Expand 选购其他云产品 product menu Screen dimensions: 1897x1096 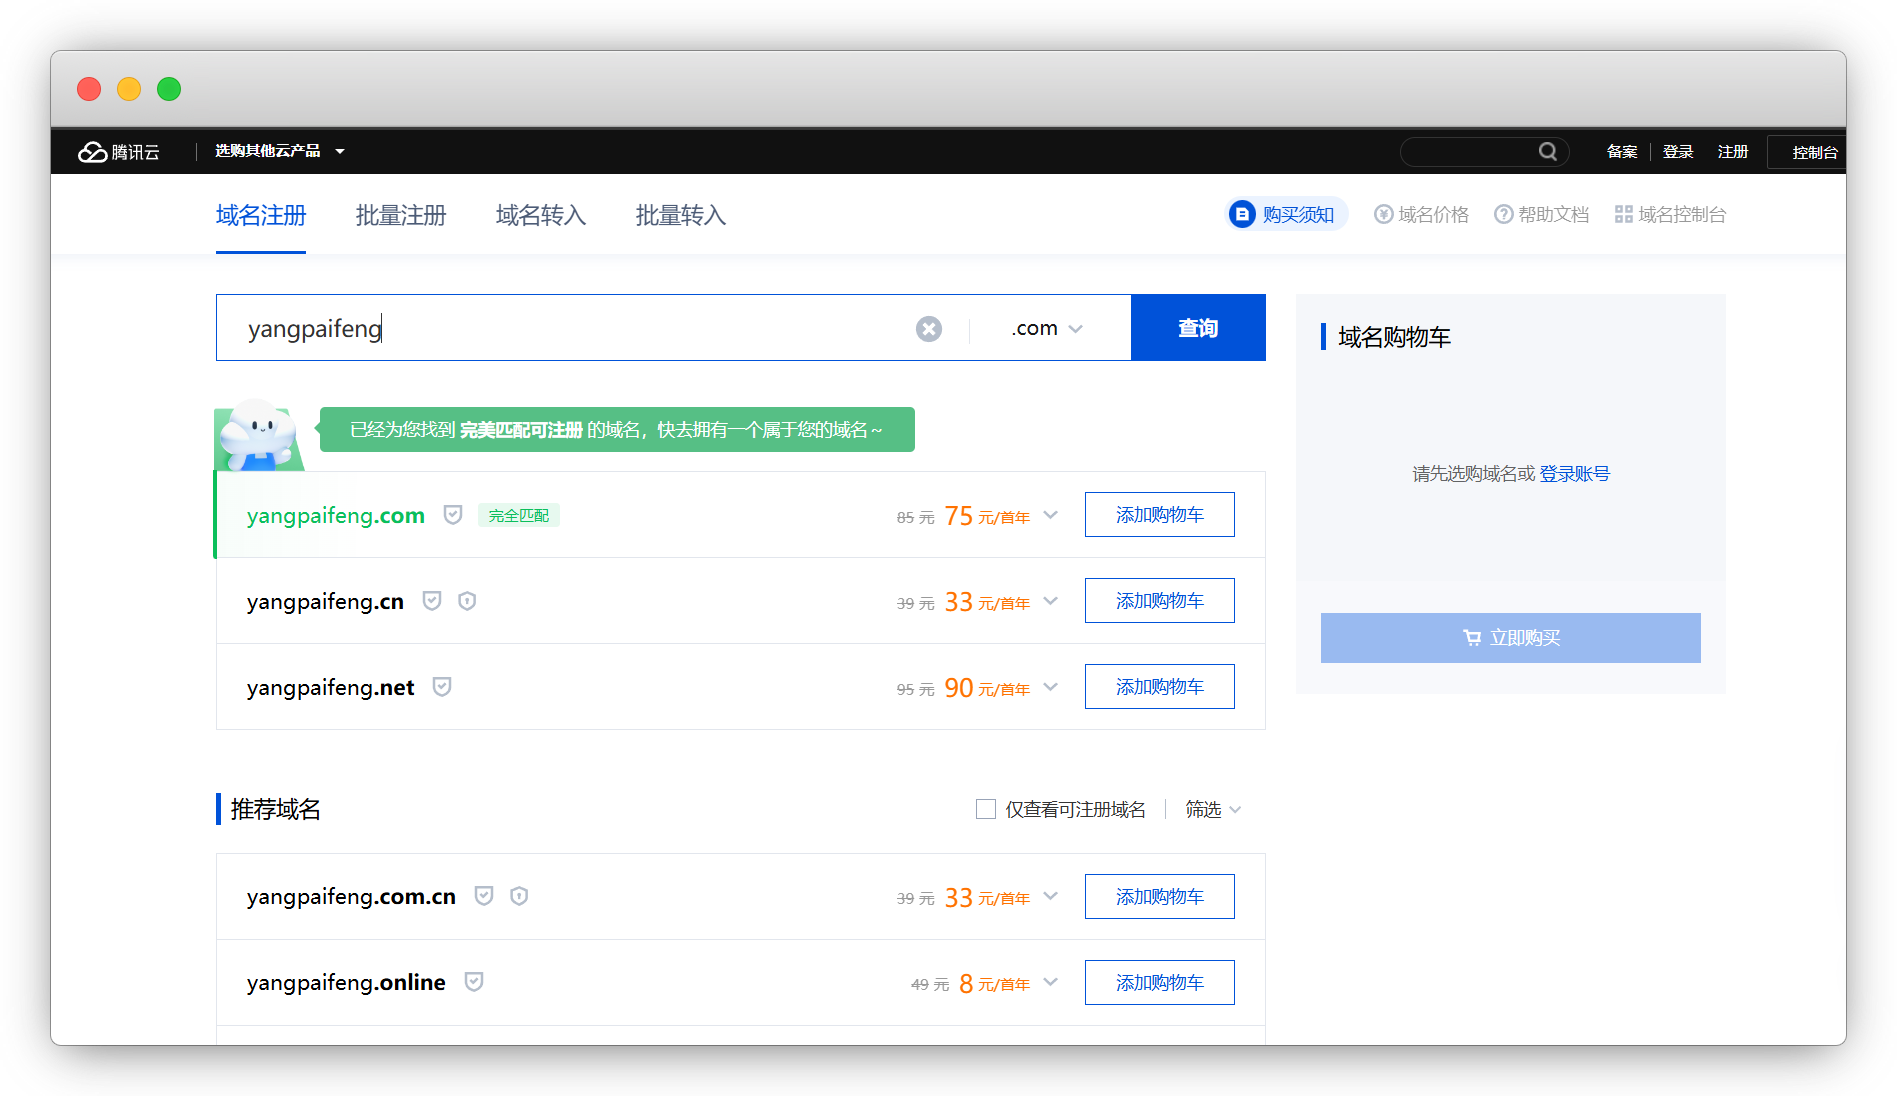tap(279, 152)
